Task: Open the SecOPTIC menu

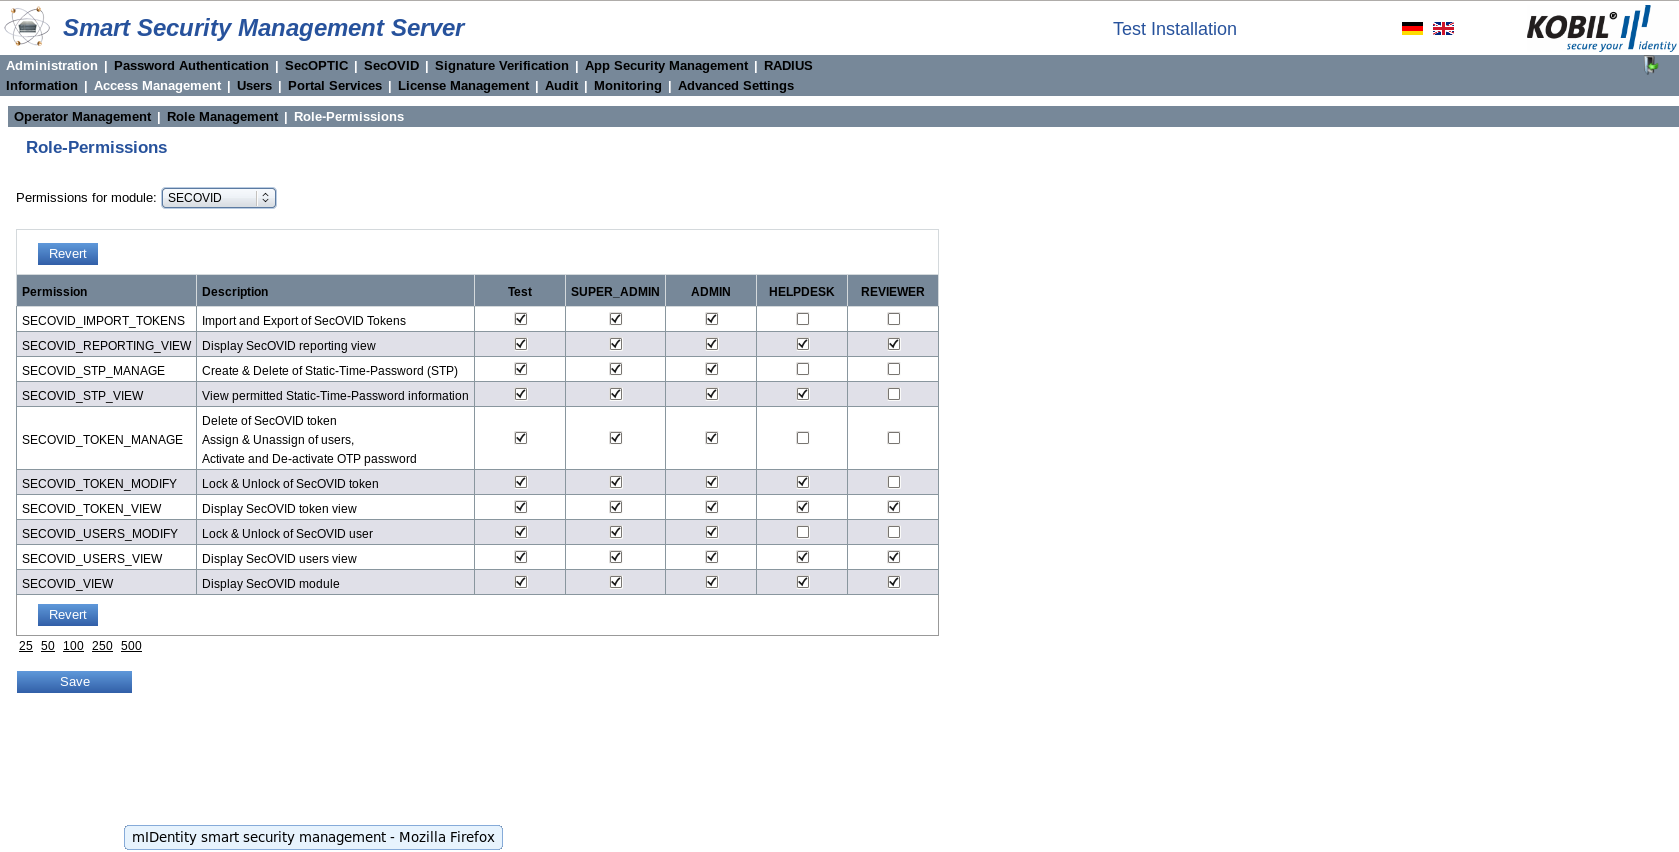Action: tap(316, 66)
